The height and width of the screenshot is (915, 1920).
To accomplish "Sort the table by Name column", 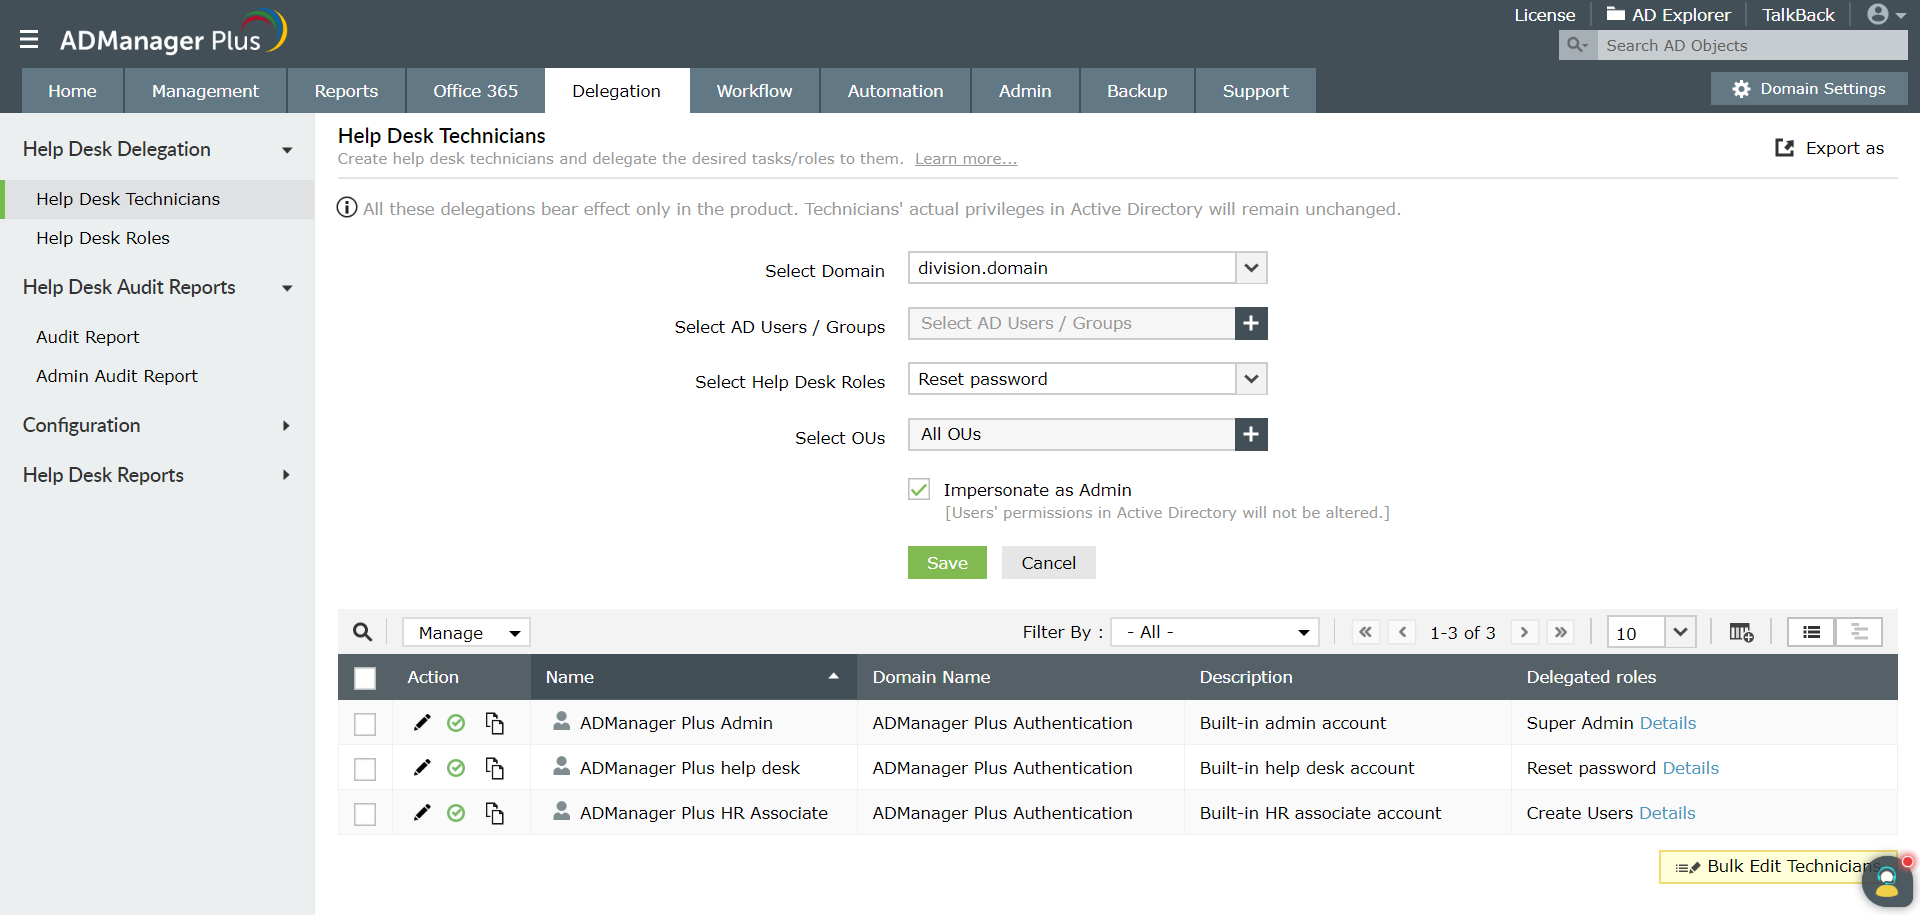I will (x=693, y=677).
